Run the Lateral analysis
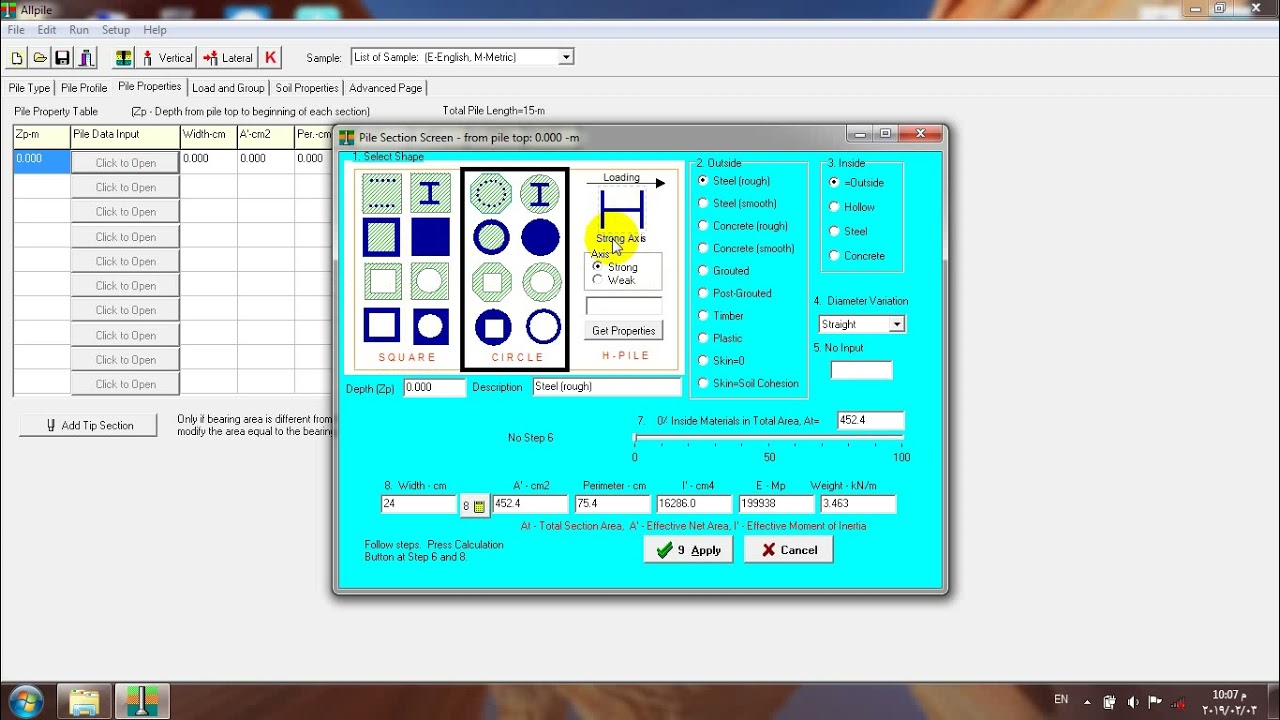 [x=228, y=58]
